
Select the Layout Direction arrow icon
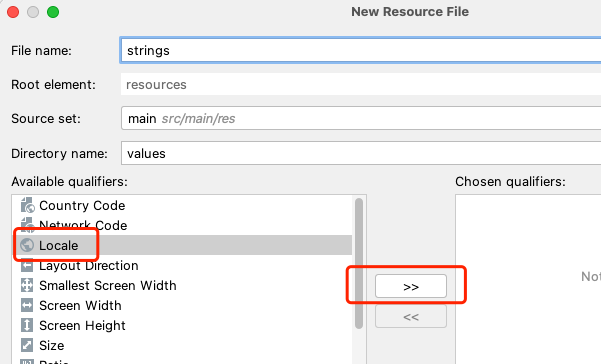[27, 266]
